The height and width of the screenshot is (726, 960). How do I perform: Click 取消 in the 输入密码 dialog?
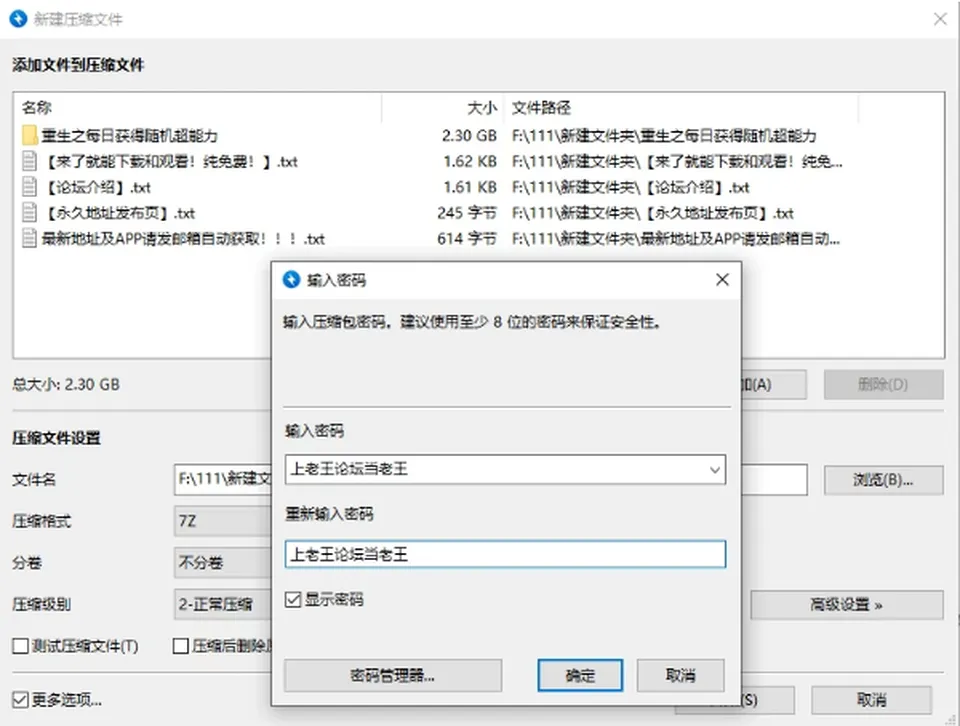(x=681, y=675)
